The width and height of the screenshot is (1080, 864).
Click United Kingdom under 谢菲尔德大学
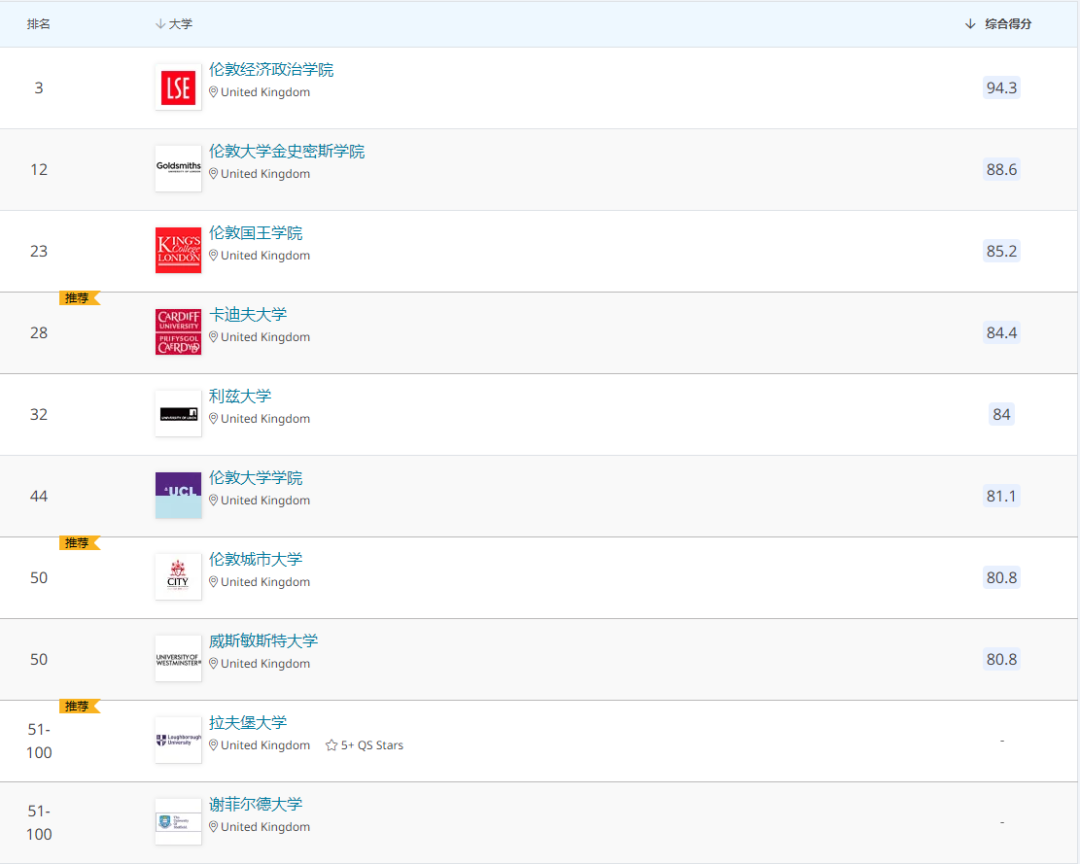coord(265,827)
